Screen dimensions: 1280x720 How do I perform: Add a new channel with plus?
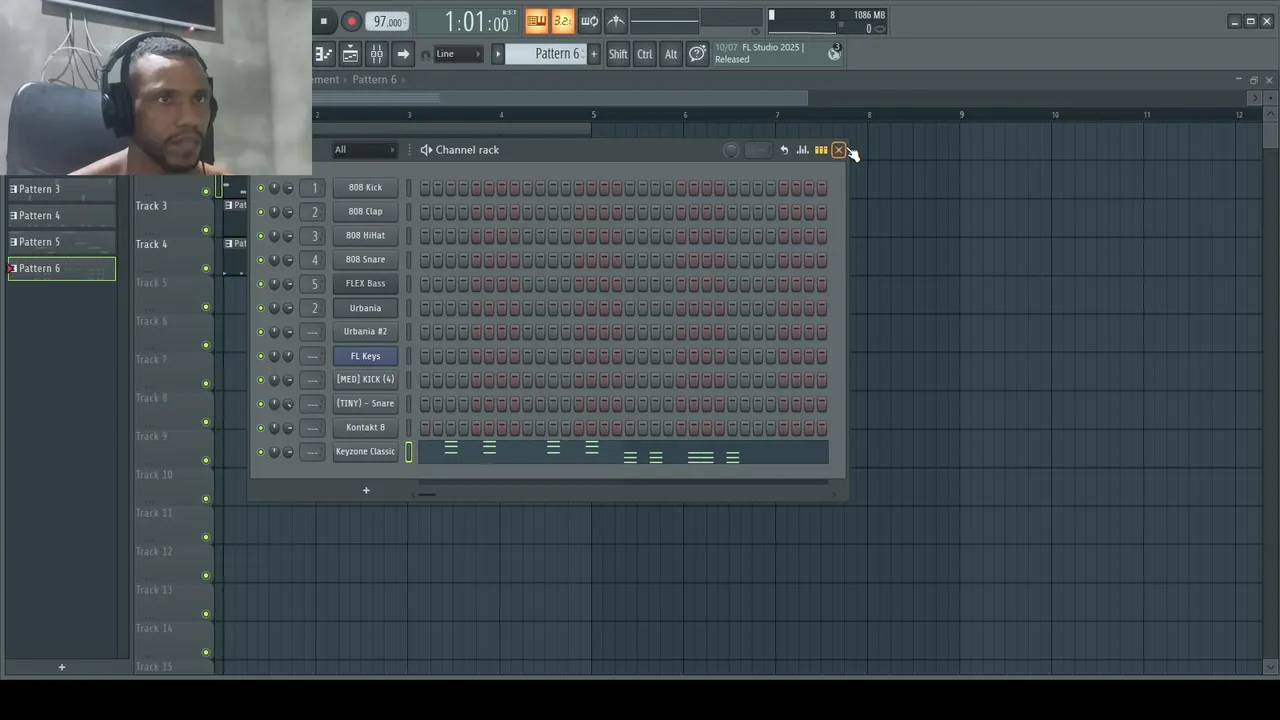366,490
